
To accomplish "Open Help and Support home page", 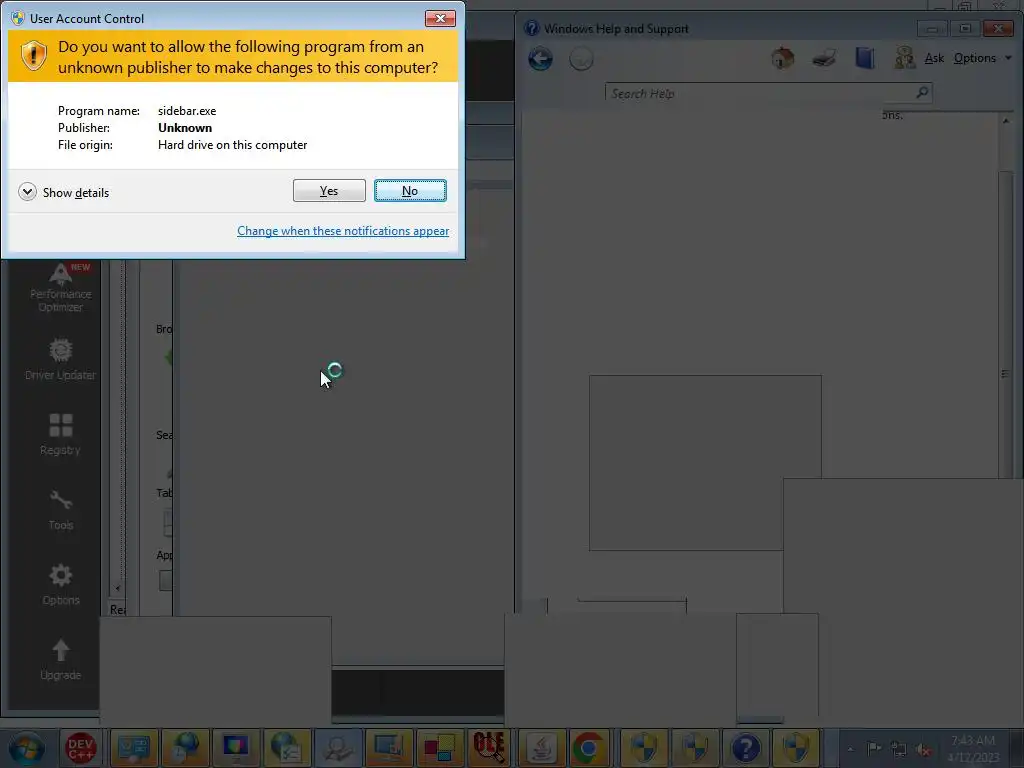I will pos(782,58).
